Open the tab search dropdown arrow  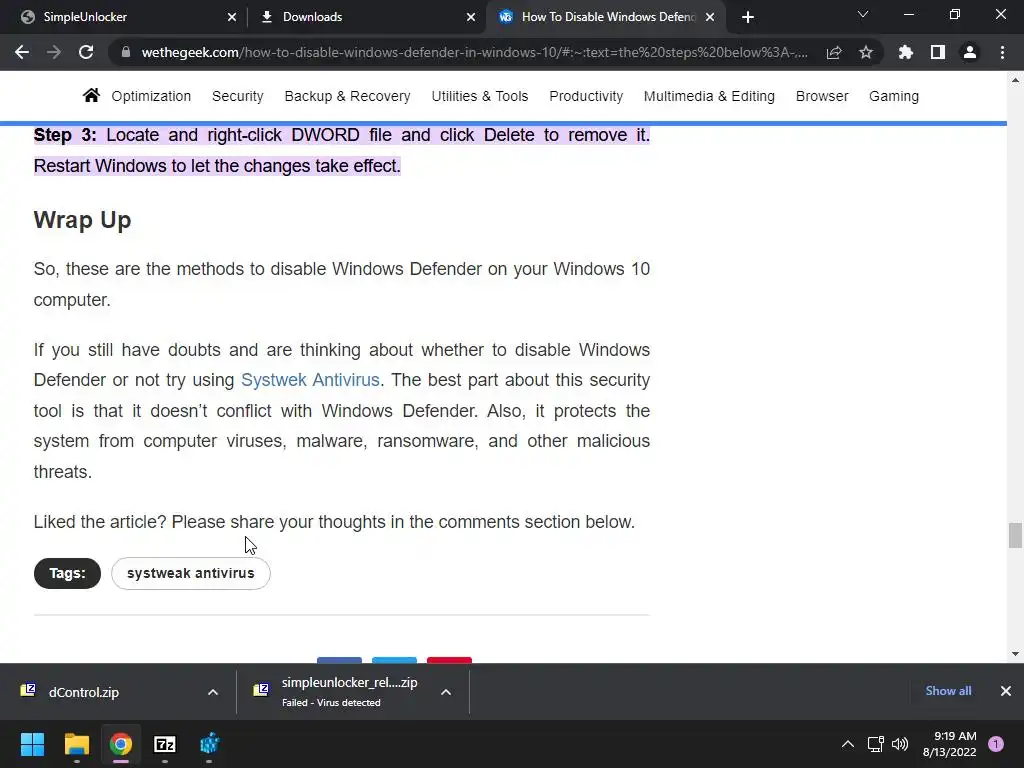point(863,14)
